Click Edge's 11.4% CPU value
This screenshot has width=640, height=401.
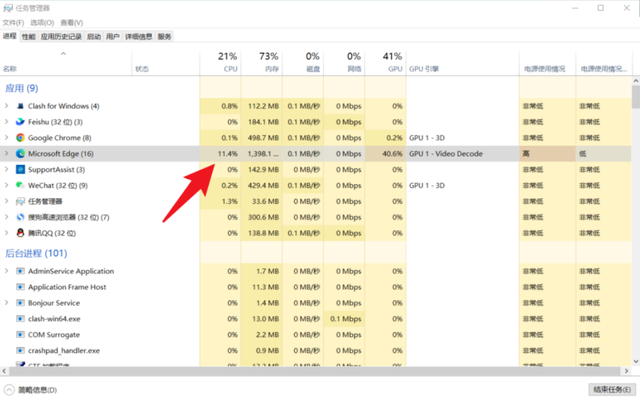pos(227,154)
